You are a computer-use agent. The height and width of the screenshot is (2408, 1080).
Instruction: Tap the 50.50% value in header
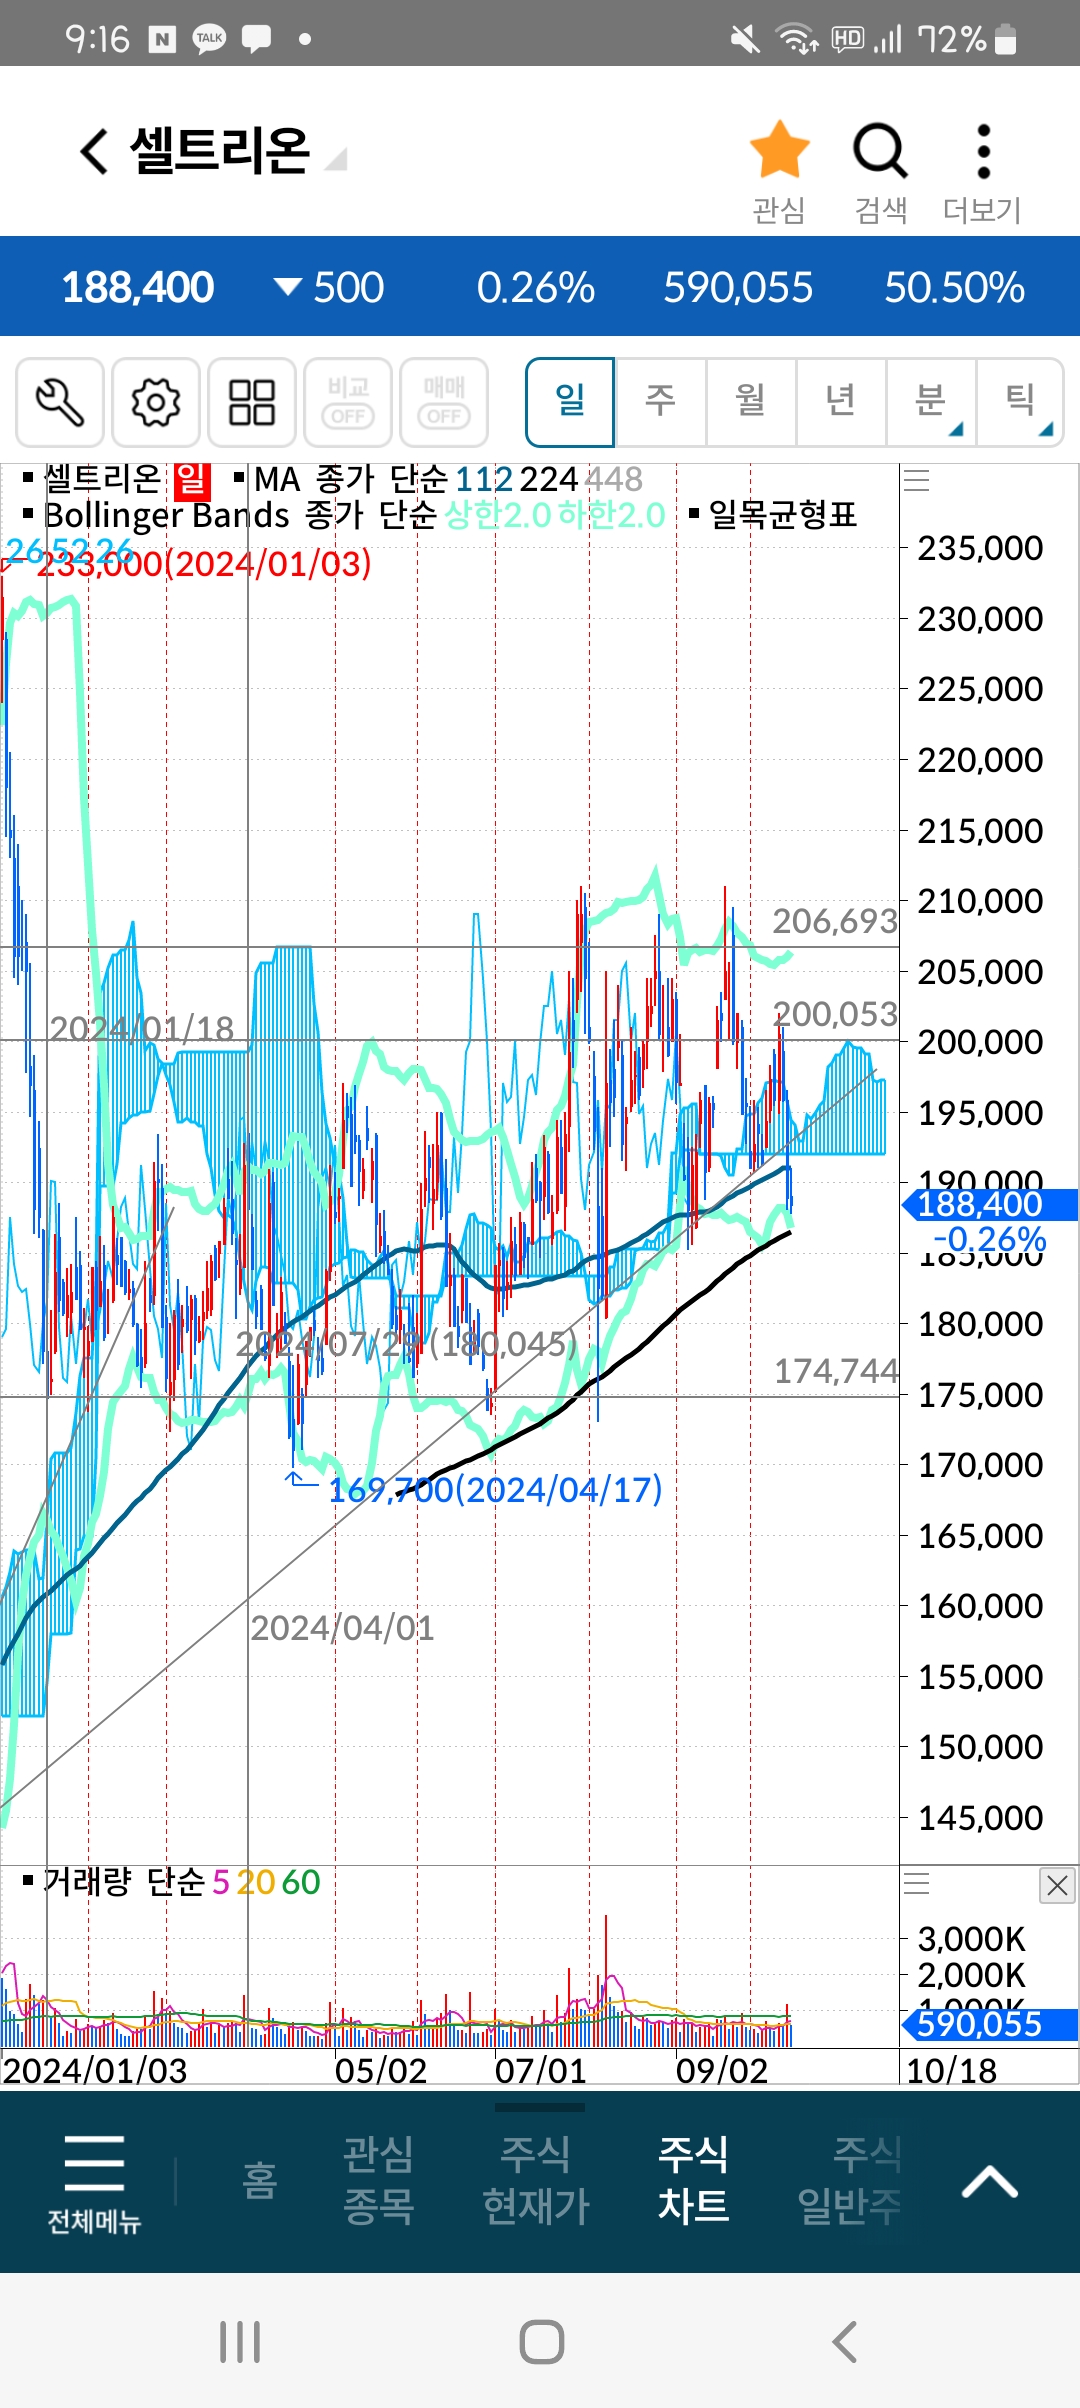pos(954,288)
